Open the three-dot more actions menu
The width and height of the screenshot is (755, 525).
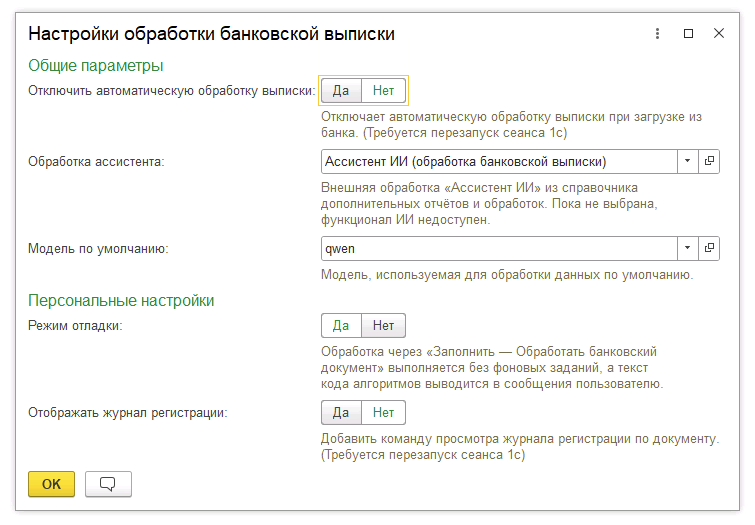[x=657, y=33]
